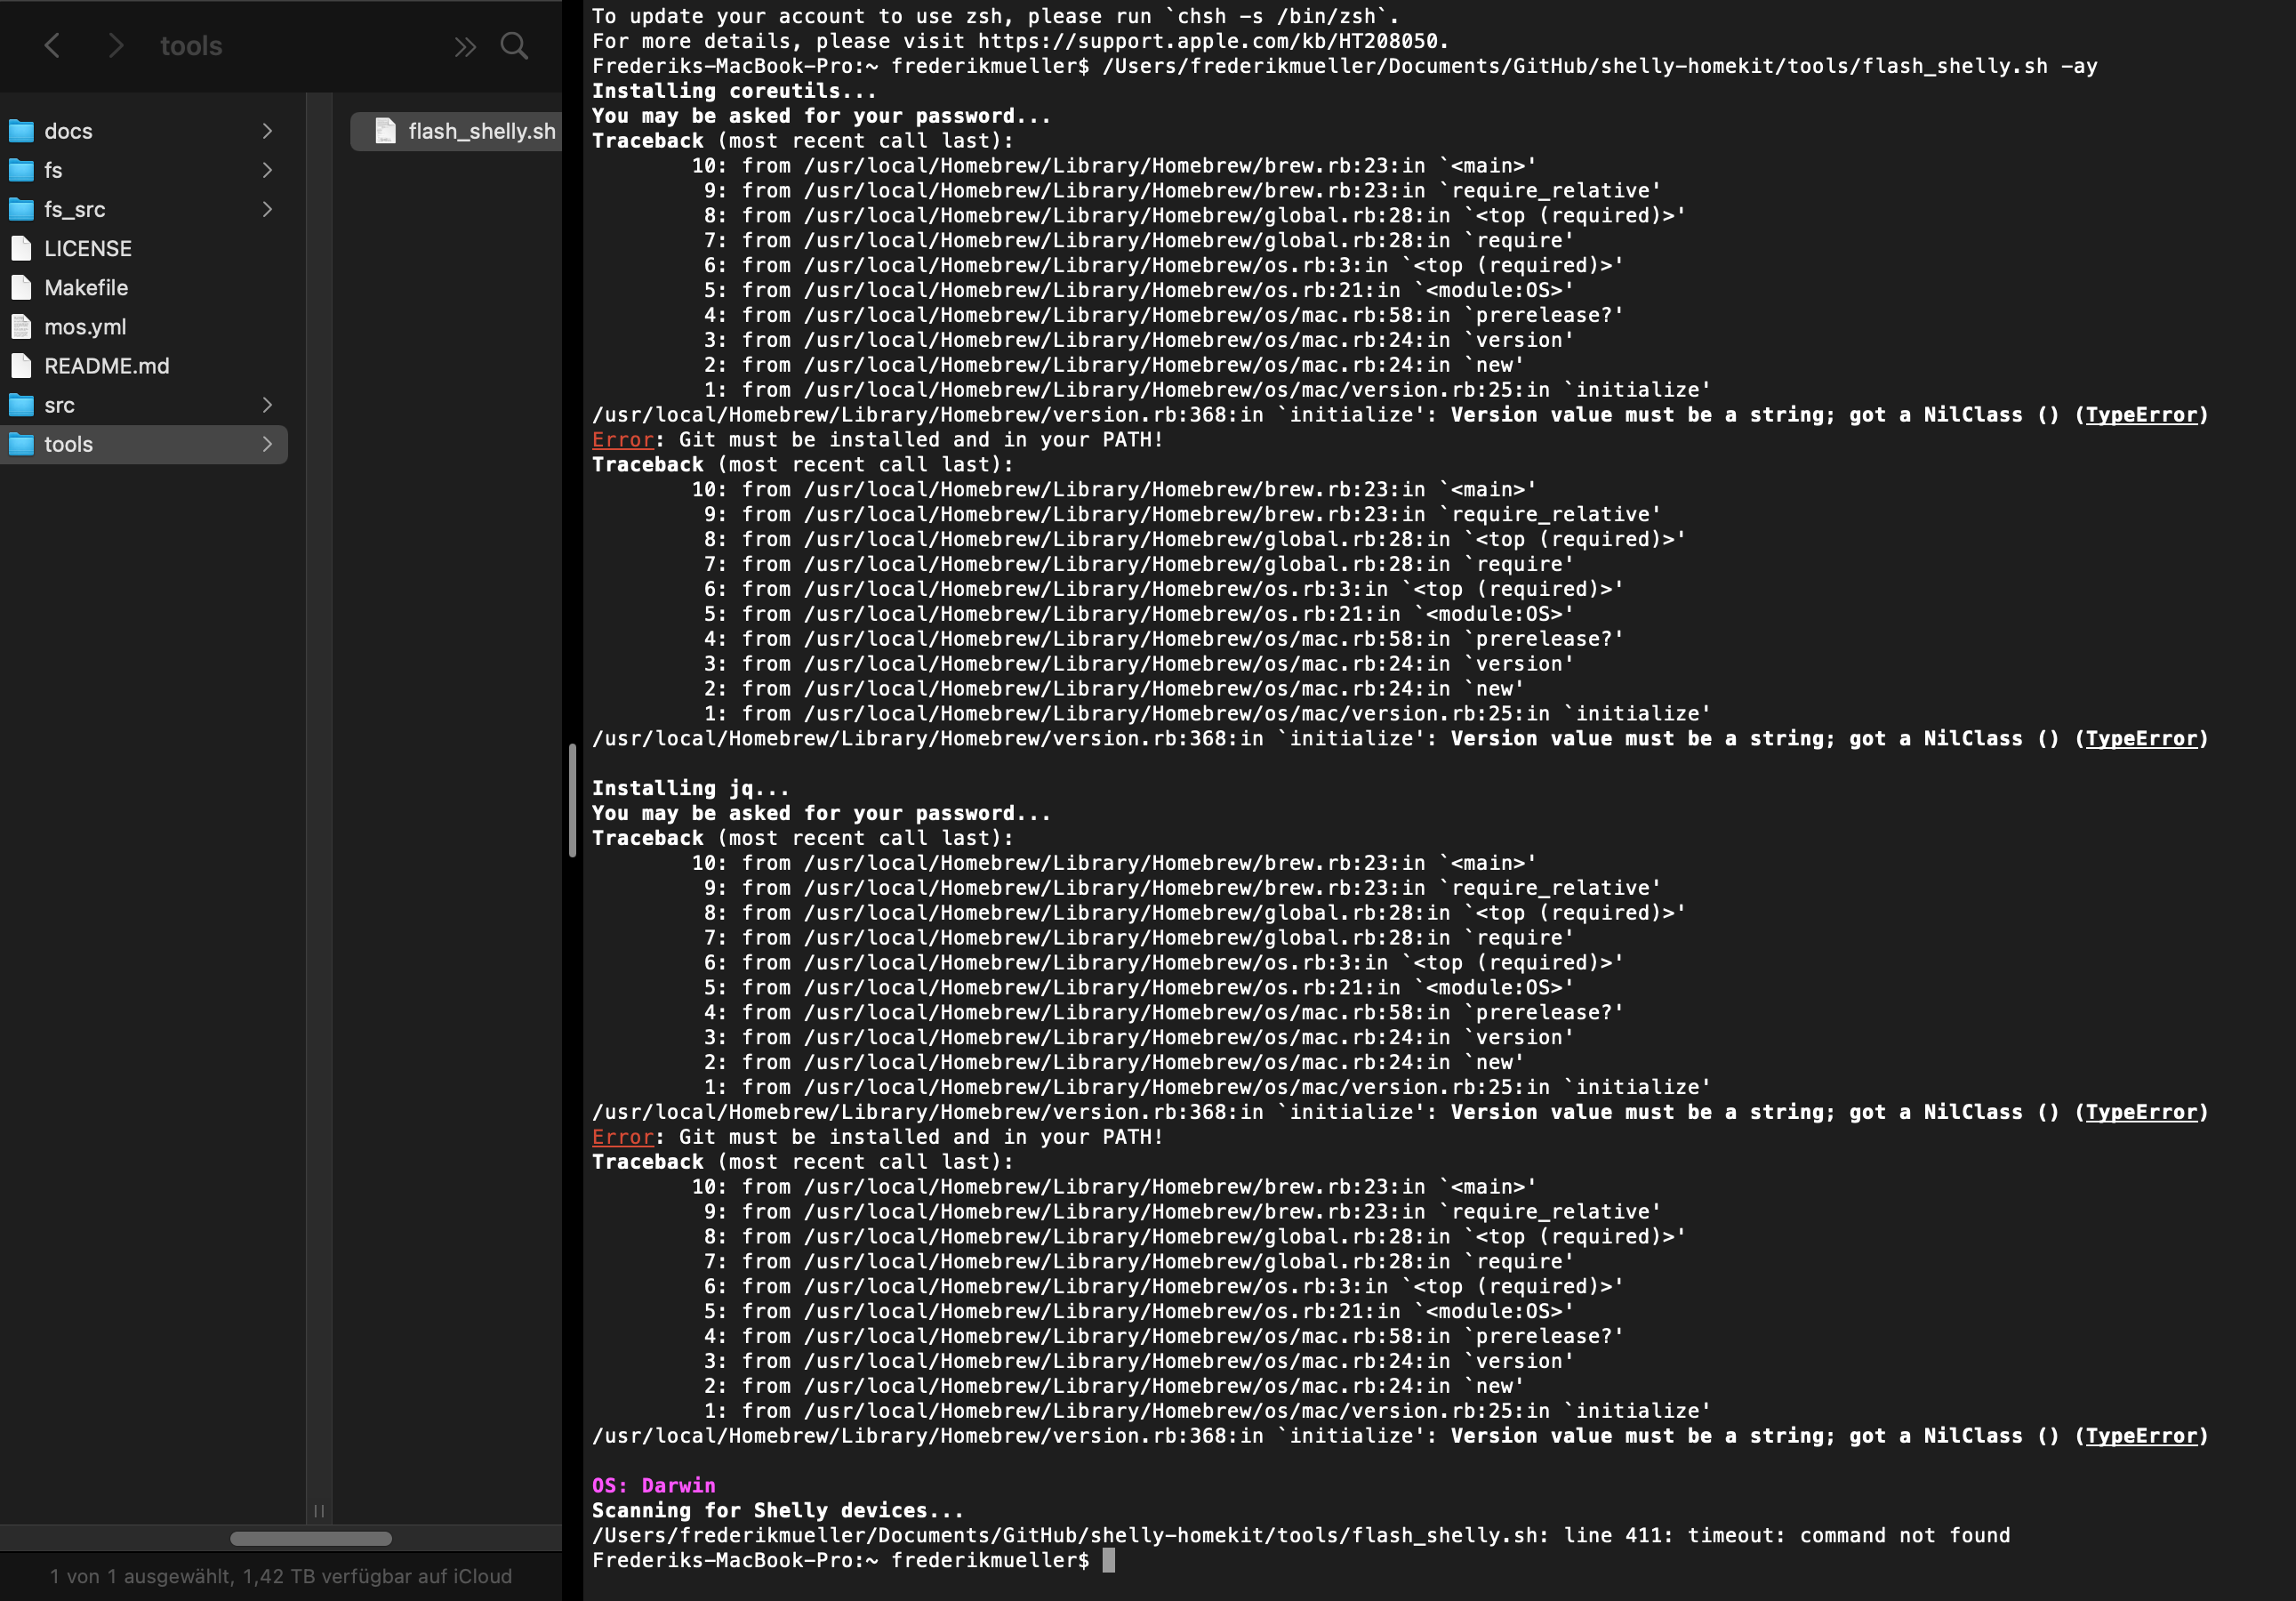Select tools in the Finder sidebar

coord(68,444)
